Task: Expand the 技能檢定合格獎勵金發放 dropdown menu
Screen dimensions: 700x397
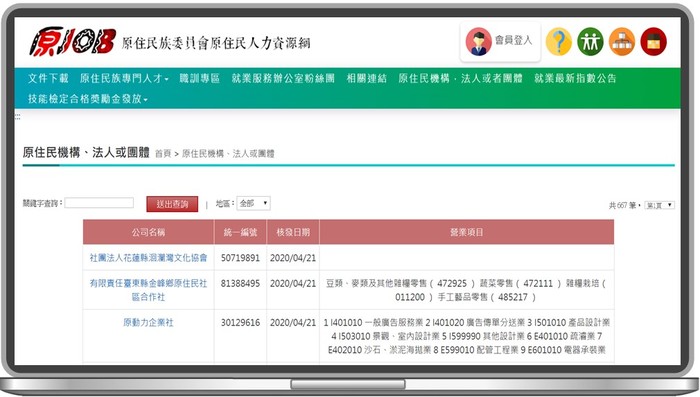Action: 88,98
